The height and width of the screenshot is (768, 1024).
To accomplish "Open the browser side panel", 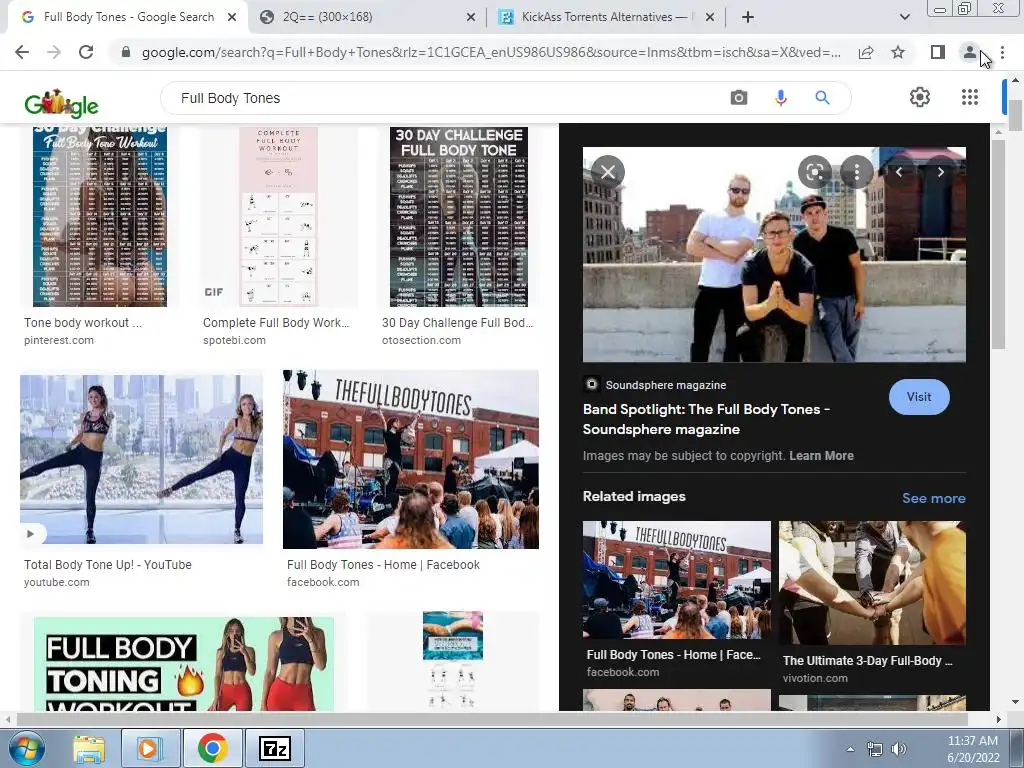I will [x=938, y=52].
